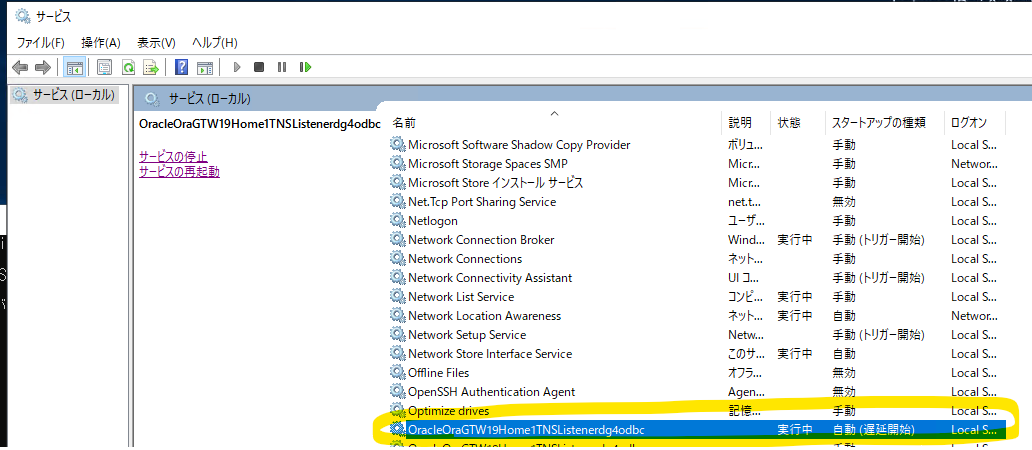Viewport: 1032px width, 450px height.
Task: Select the Optimize drives service
Action: point(449,411)
